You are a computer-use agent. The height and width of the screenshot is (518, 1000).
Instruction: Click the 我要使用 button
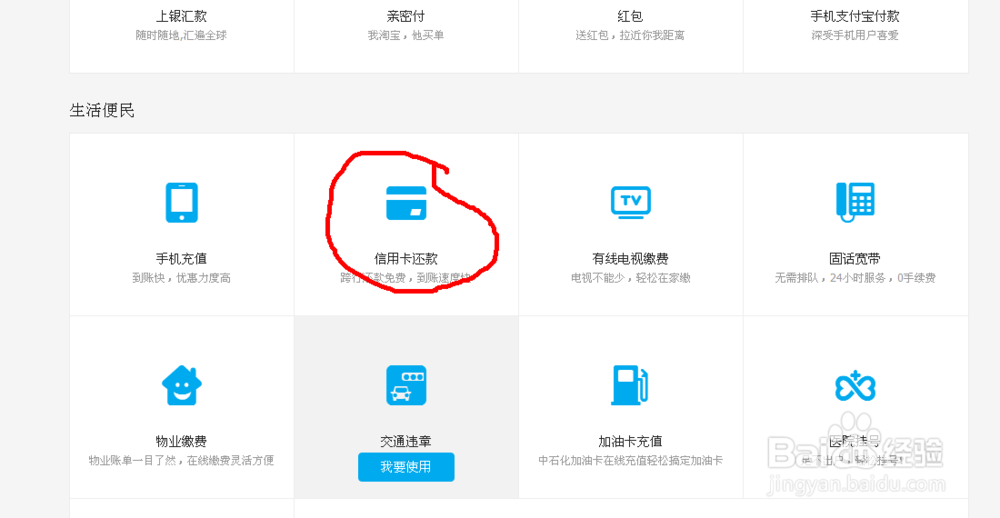(406, 467)
